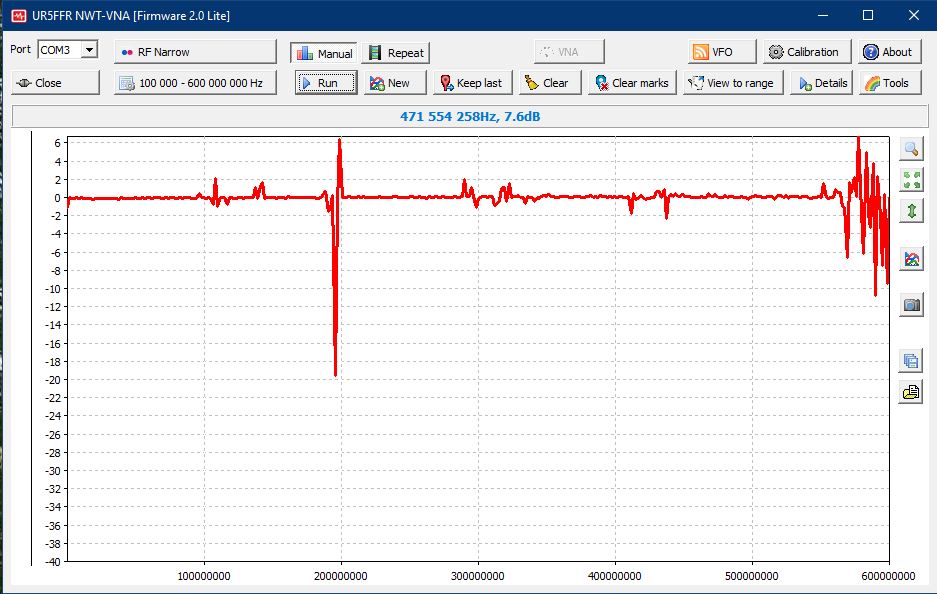937x594 pixels.
Task: Click the trace peak near 200000000 Hz
Action: [x=340, y=142]
